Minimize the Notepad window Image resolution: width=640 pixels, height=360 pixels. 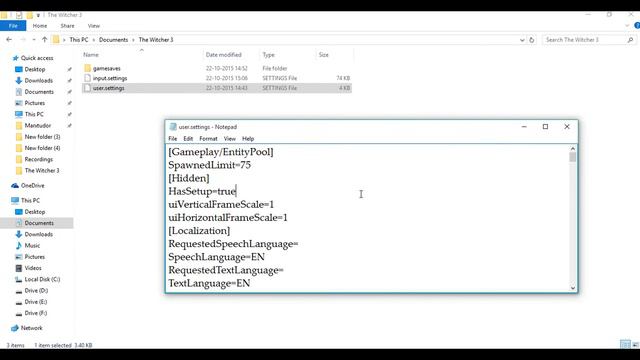click(524, 127)
